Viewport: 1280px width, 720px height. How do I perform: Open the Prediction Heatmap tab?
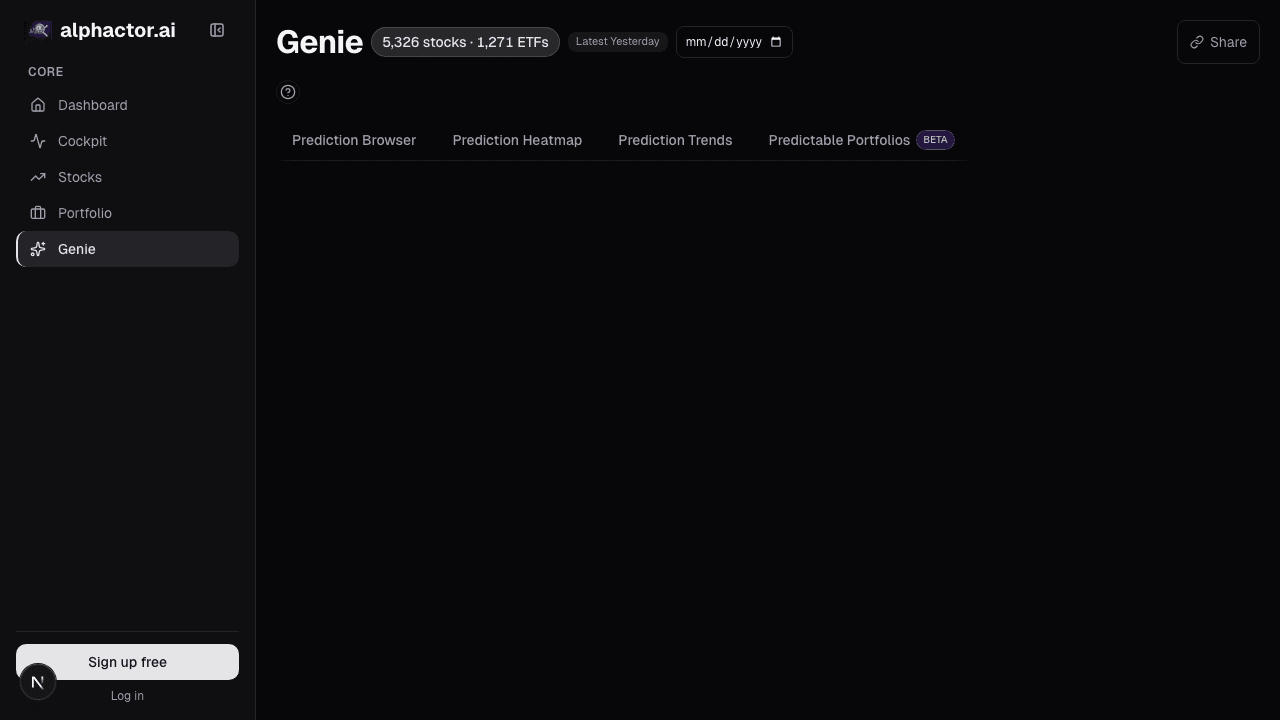517,140
